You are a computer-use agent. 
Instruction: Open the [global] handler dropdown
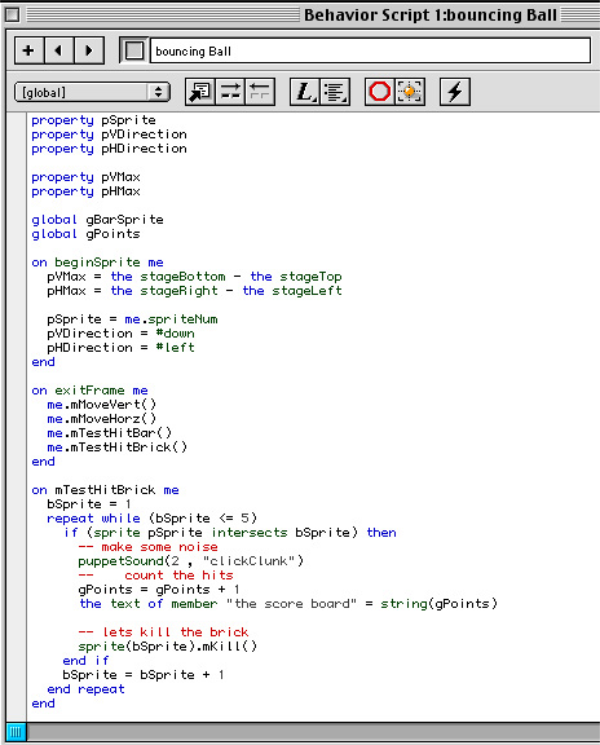(92, 92)
